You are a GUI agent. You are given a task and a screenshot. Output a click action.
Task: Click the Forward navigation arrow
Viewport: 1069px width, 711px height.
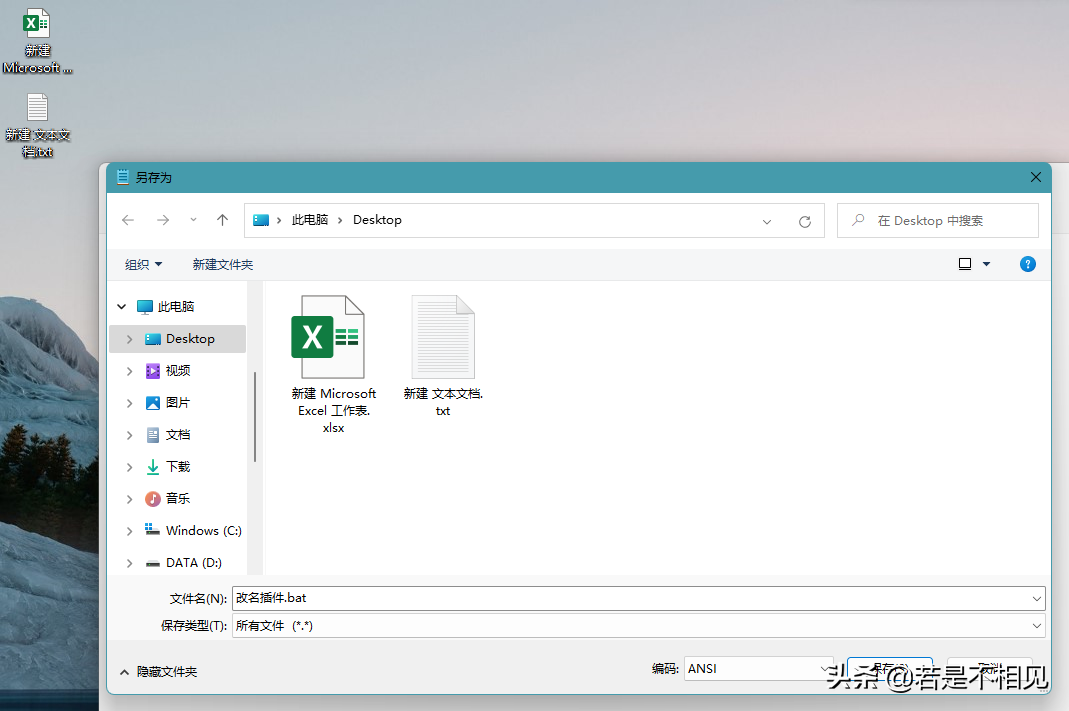coord(163,220)
